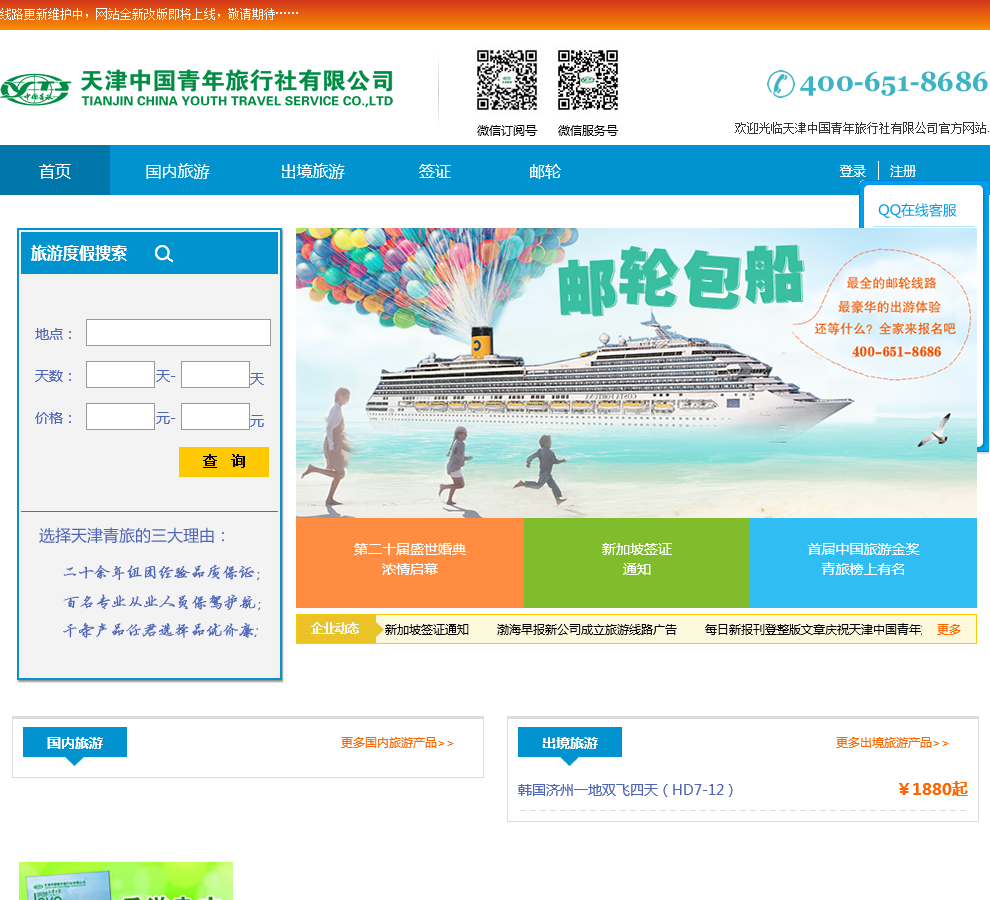Click the WeChat service account QR code

587,80
